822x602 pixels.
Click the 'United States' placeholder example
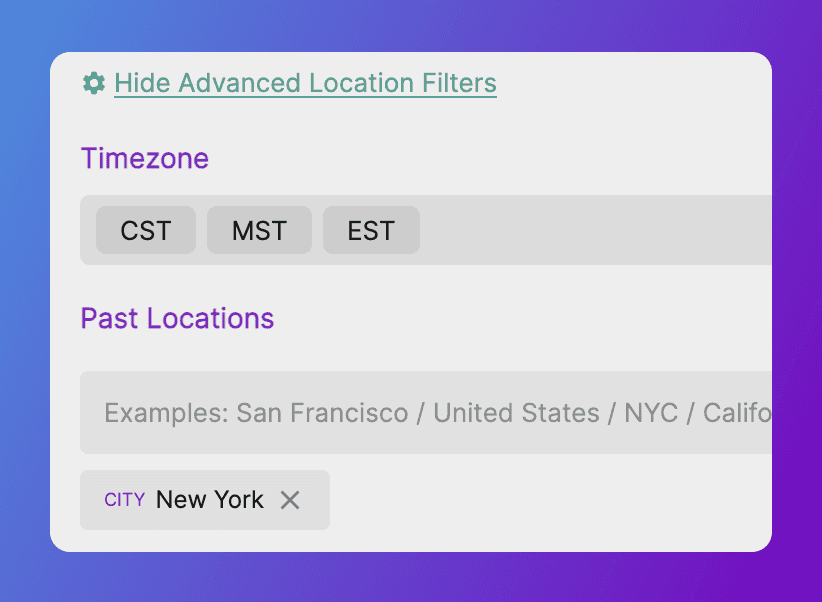click(514, 413)
